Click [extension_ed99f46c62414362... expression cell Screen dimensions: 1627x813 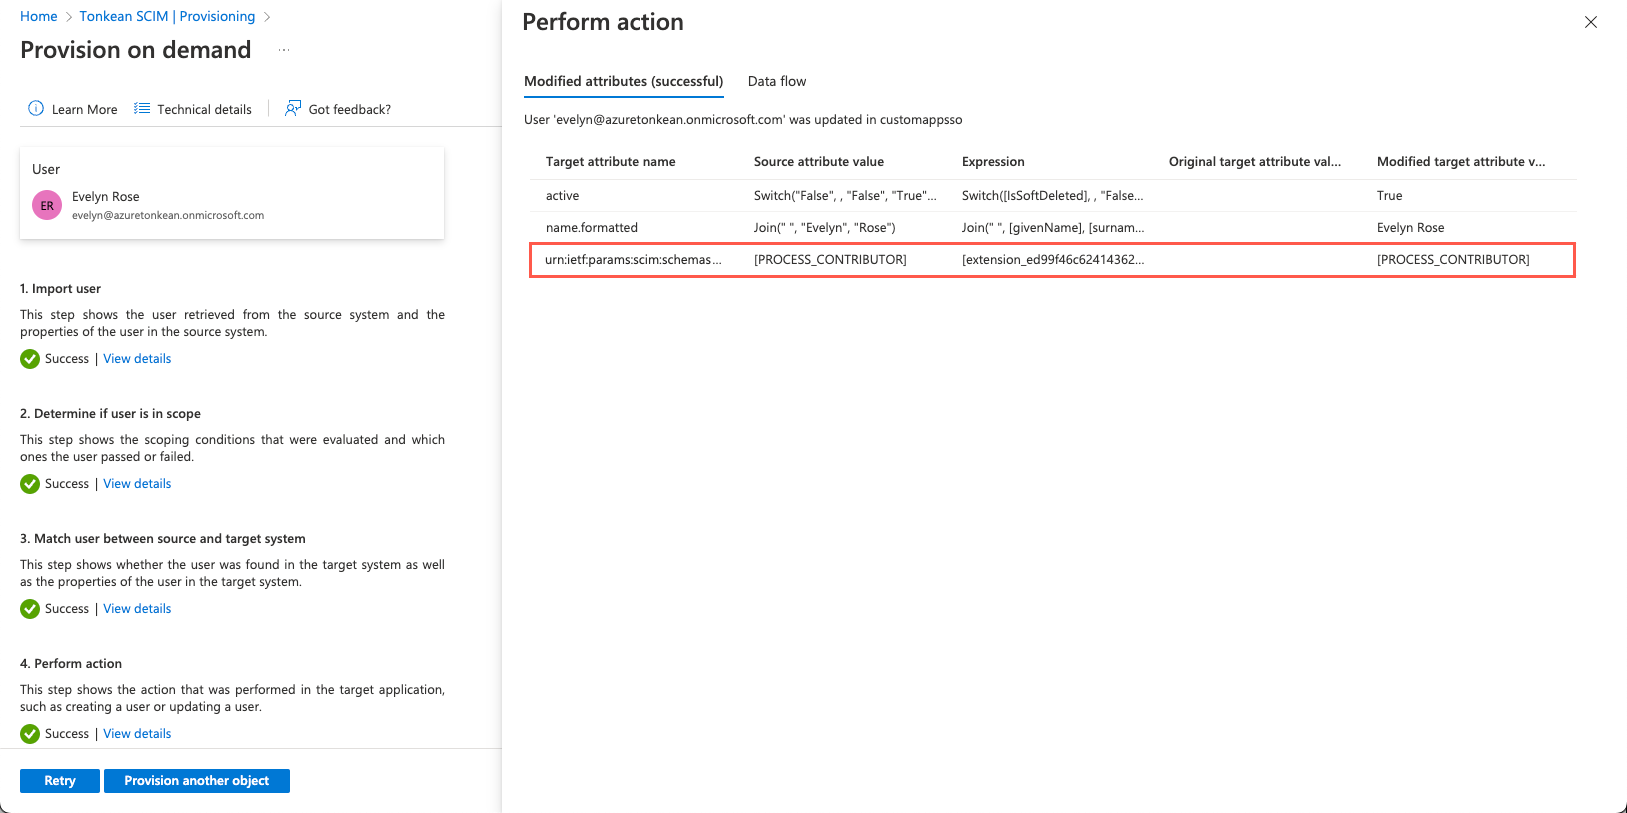tap(1053, 260)
